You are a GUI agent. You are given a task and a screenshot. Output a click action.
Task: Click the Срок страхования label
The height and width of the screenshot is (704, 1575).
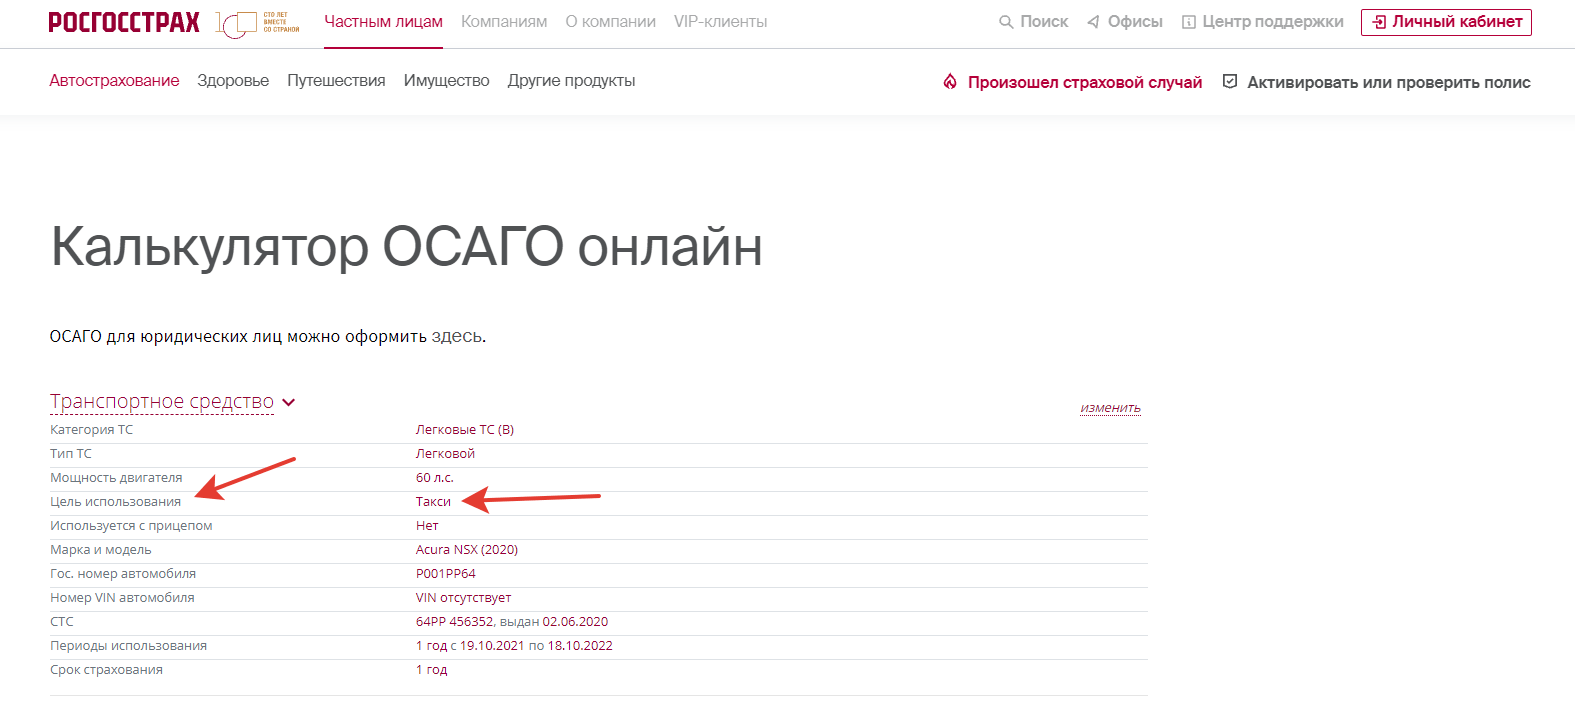(106, 670)
